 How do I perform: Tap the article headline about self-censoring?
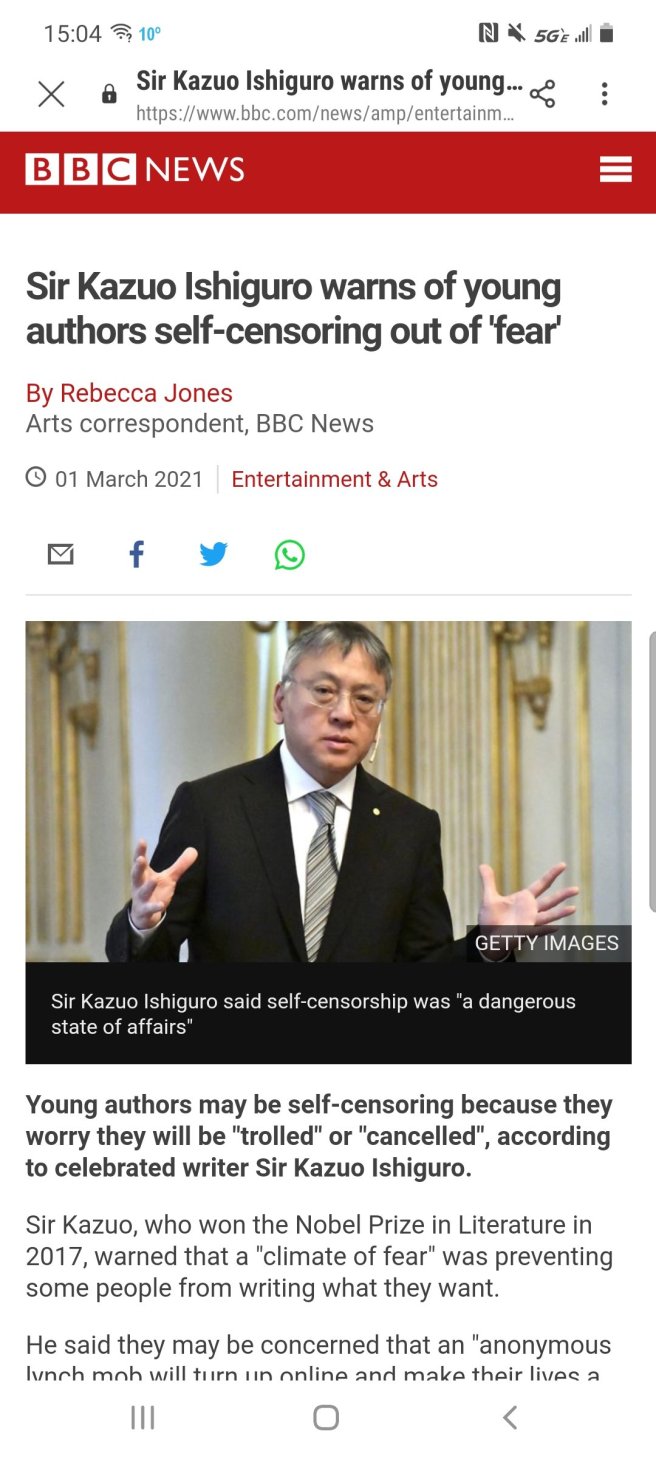293,309
